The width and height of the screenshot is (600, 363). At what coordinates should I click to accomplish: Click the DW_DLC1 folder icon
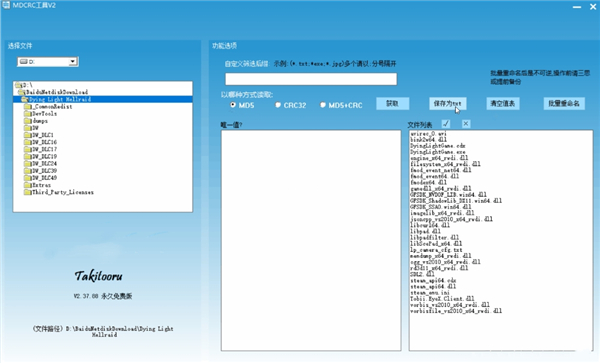(x=28, y=135)
